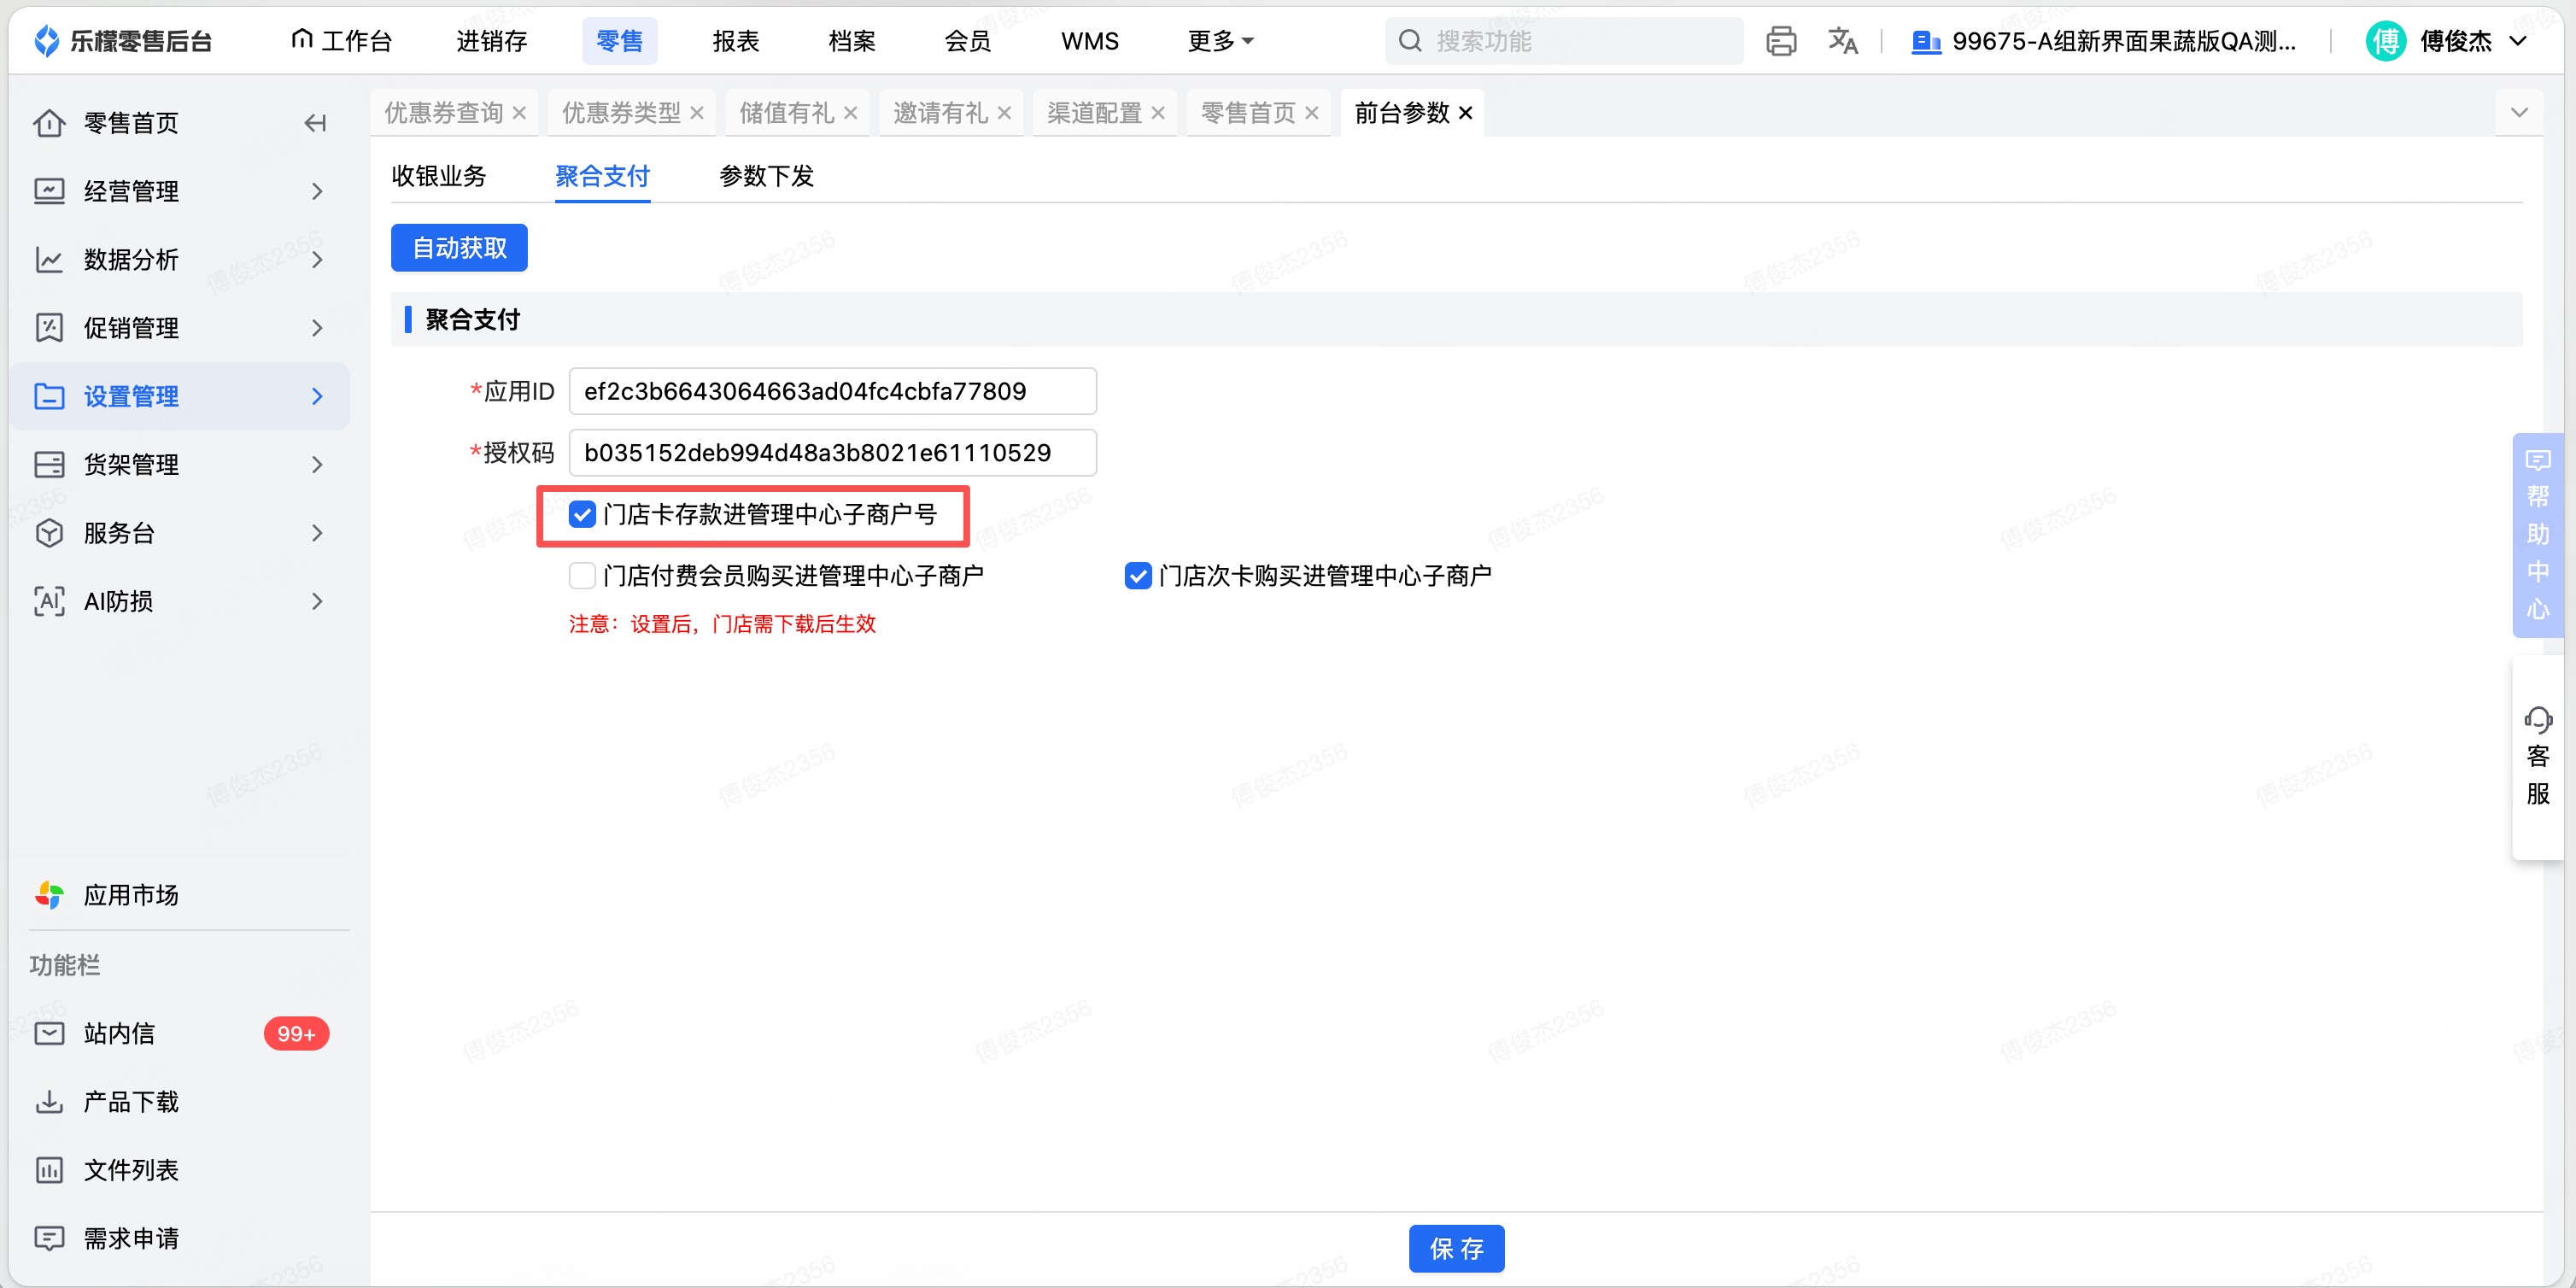This screenshot has height=1288, width=2576.
Task: Click the 授权码 input field
Action: tap(833, 453)
